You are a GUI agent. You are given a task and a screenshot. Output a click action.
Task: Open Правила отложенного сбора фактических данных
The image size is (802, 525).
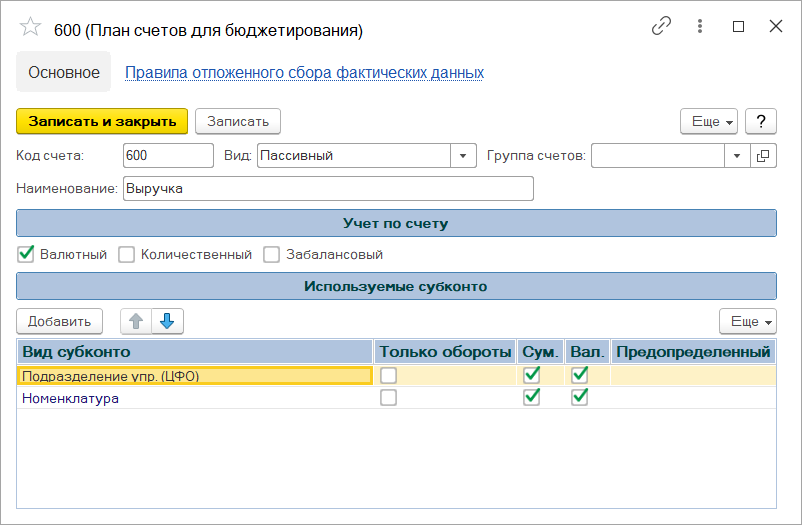tap(304, 72)
